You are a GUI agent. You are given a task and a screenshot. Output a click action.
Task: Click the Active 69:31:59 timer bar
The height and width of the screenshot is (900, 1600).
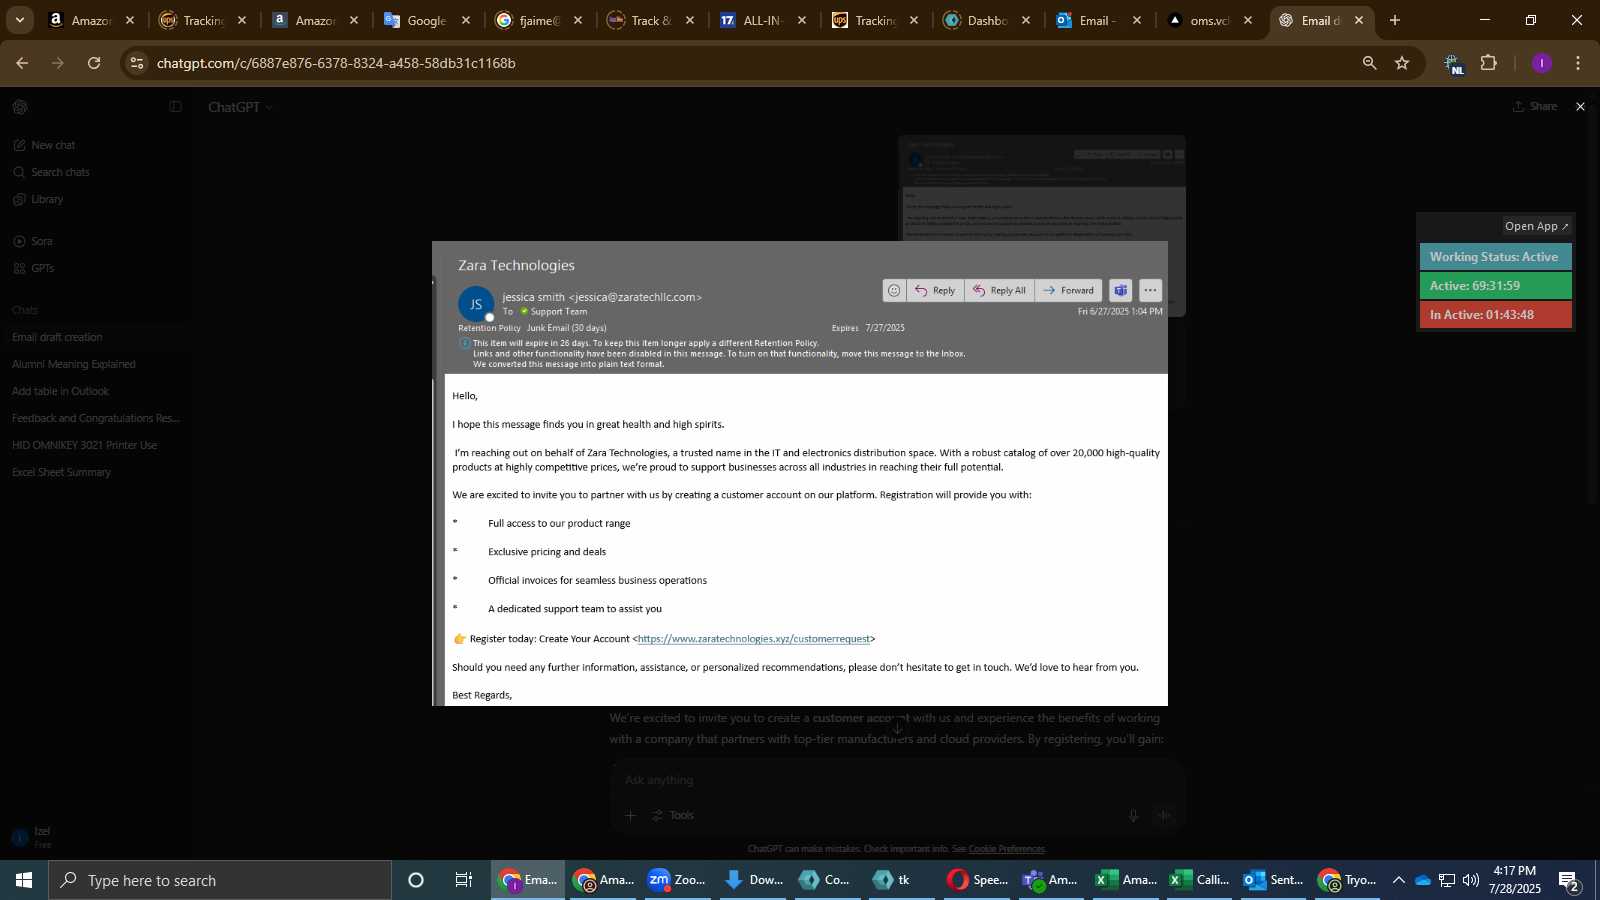pos(1495,286)
